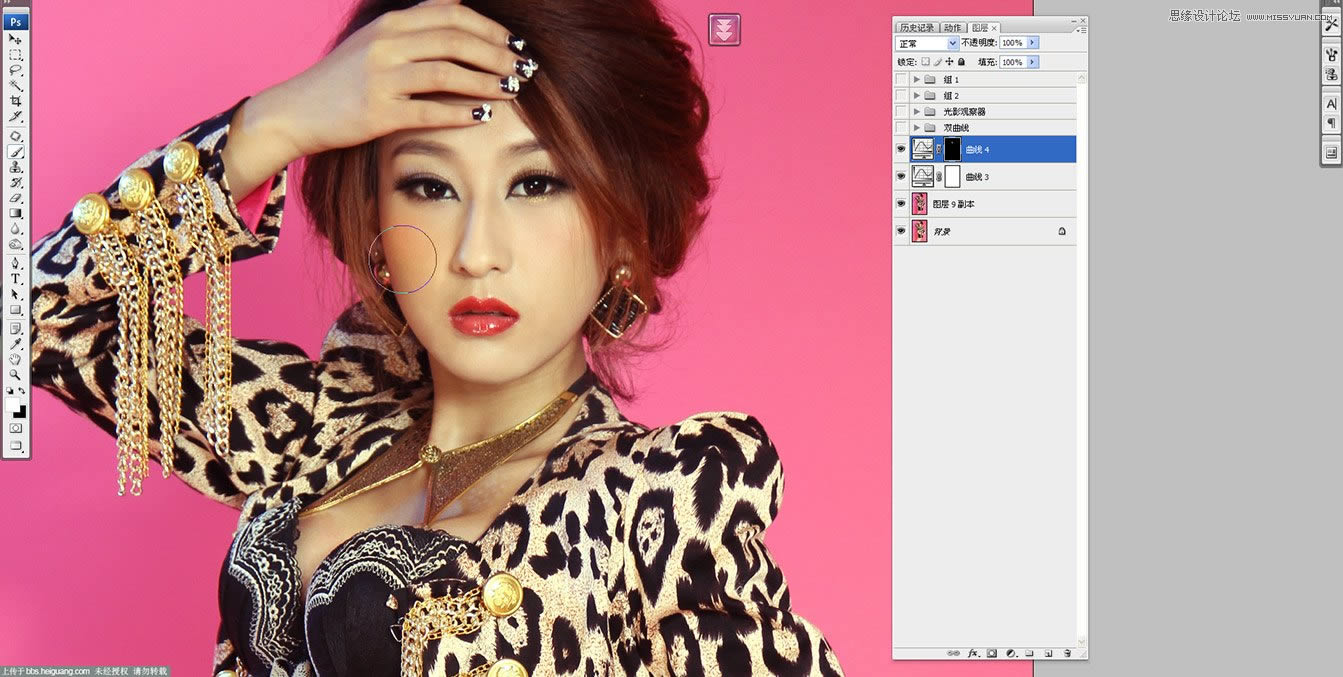Show visibility of 光影观察器 group
This screenshot has height=677, width=1343.
[902, 111]
